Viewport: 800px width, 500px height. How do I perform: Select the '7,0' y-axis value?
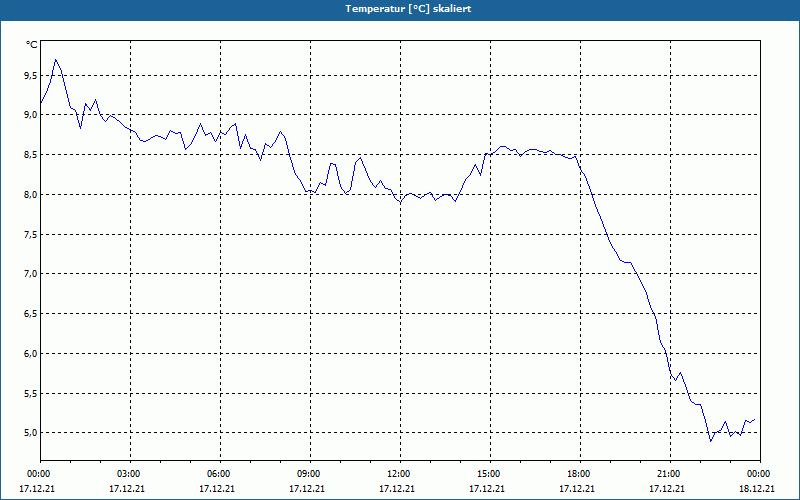31,274
